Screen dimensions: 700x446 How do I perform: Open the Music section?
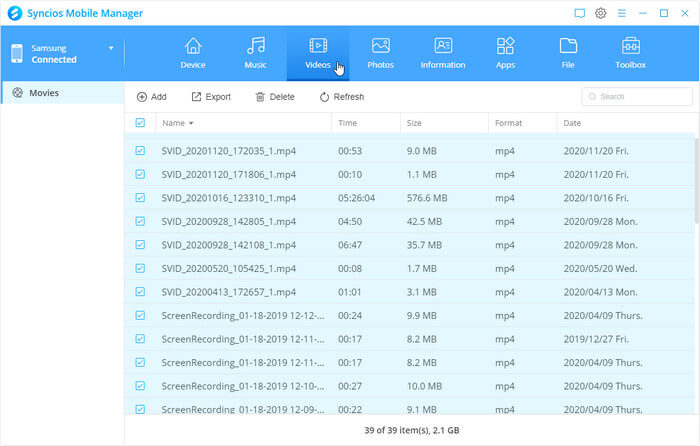(x=255, y=53)
